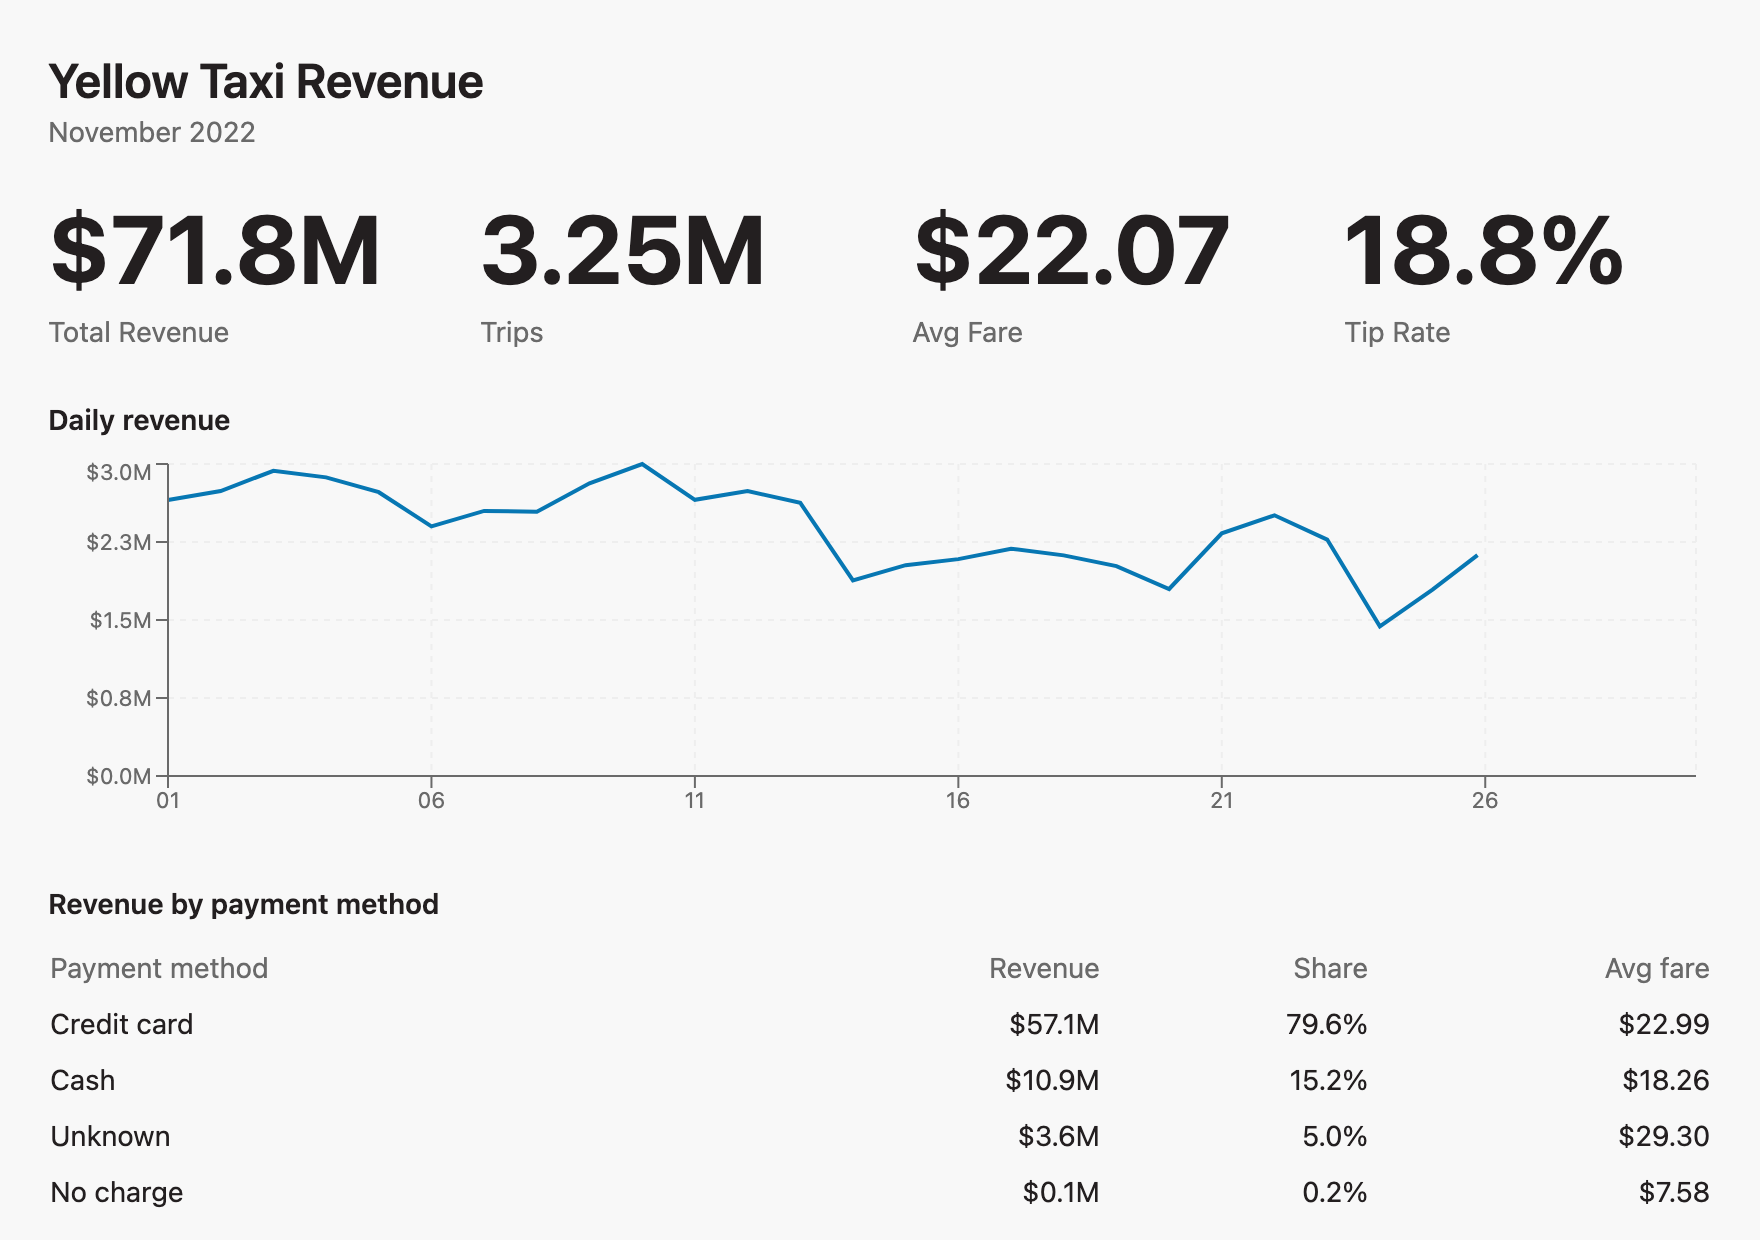Viewport: 1760px width, 1240px height.
Task: Select the Cash payment row
Action: 880,1080
